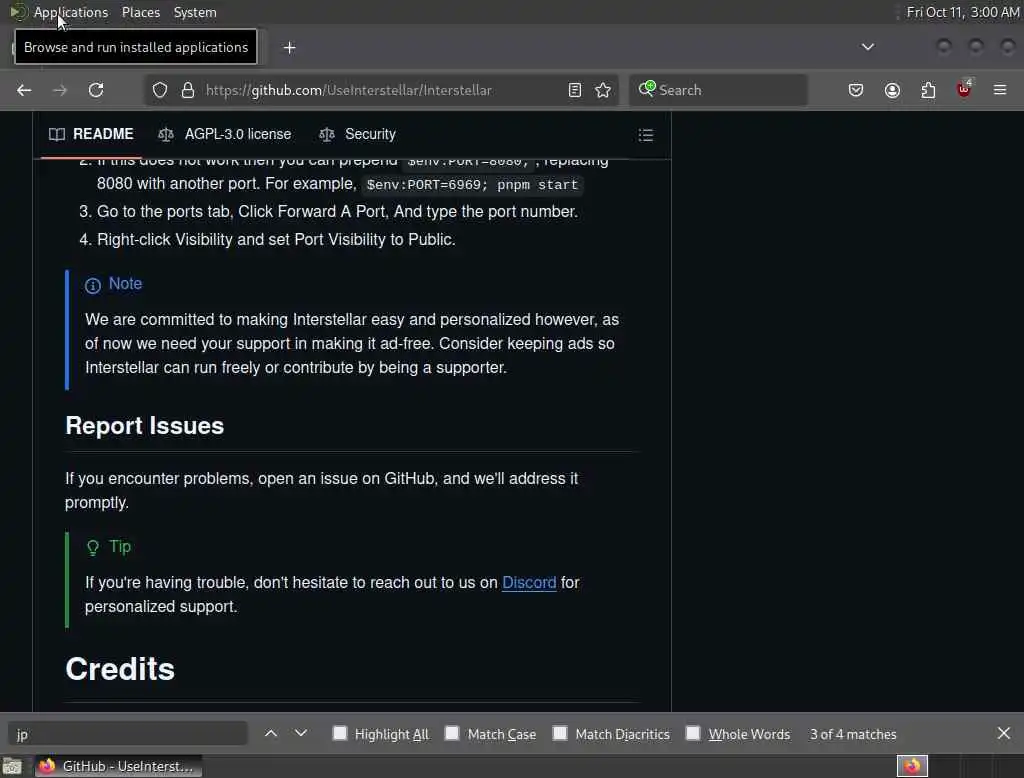Find next match with down arrow
The width and height of the screenshot is (1024, 778).
(300, 734)
